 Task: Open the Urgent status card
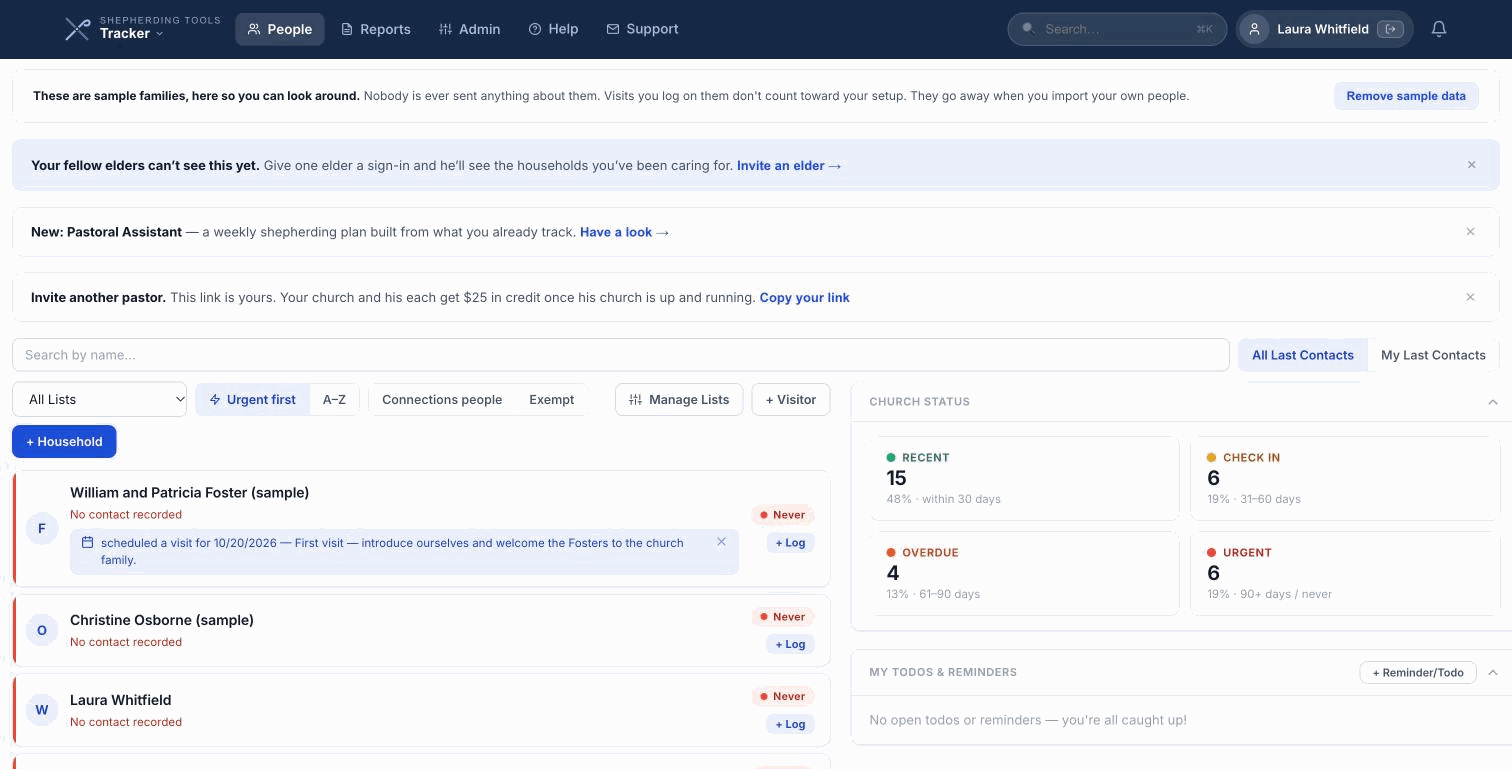(x=1345, y=573)
